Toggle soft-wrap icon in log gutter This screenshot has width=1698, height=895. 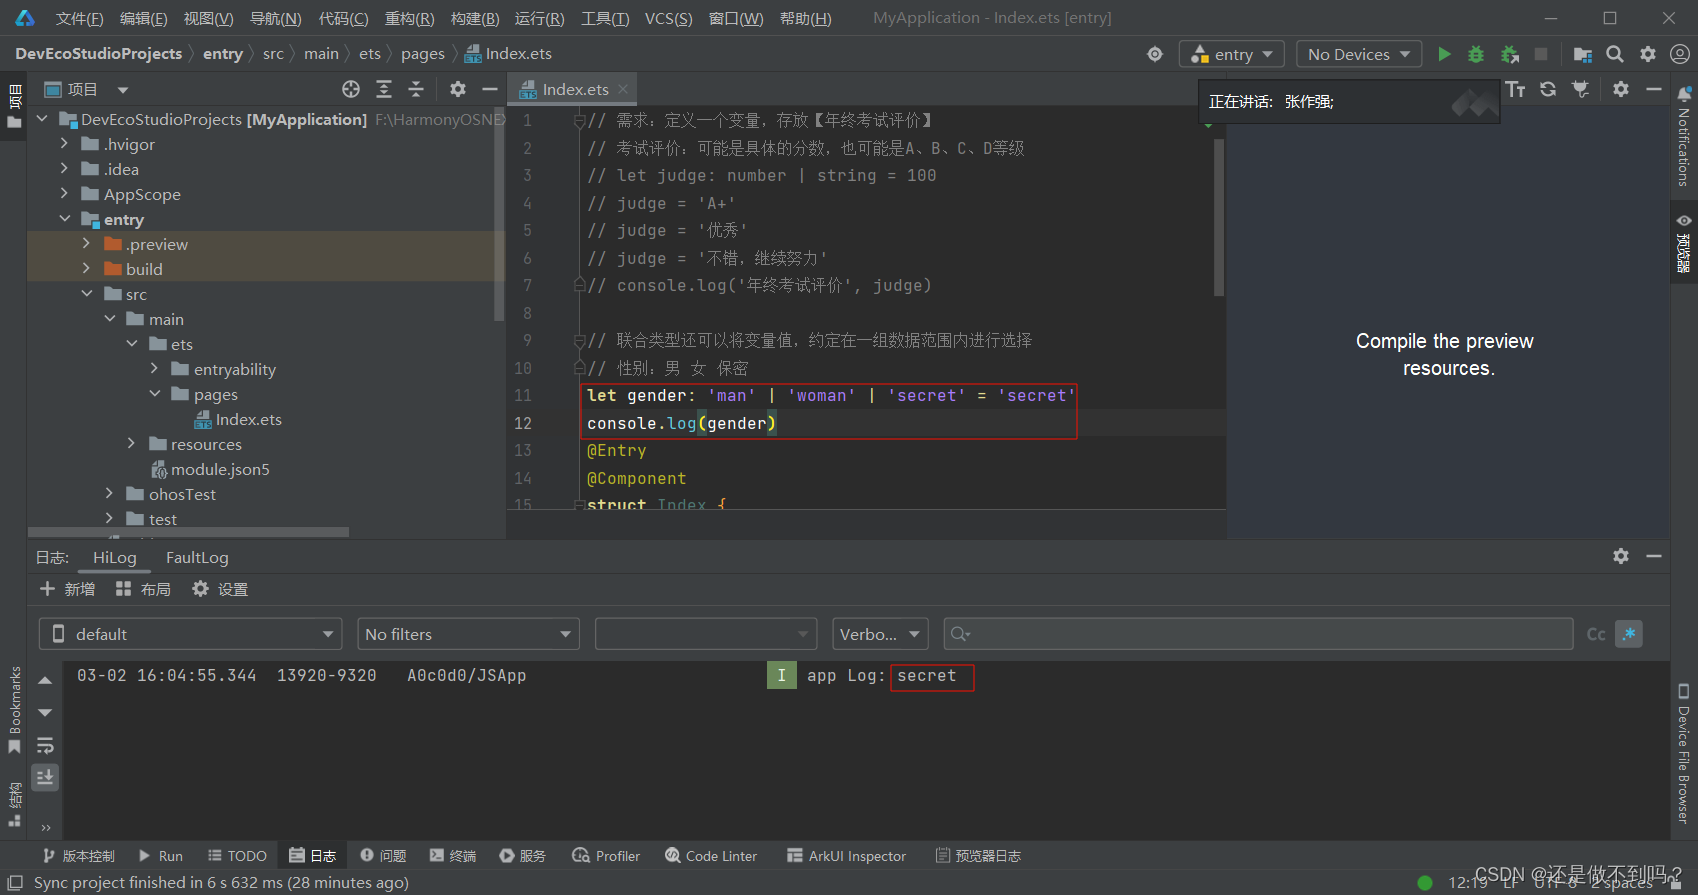click(x=45, y=746)
